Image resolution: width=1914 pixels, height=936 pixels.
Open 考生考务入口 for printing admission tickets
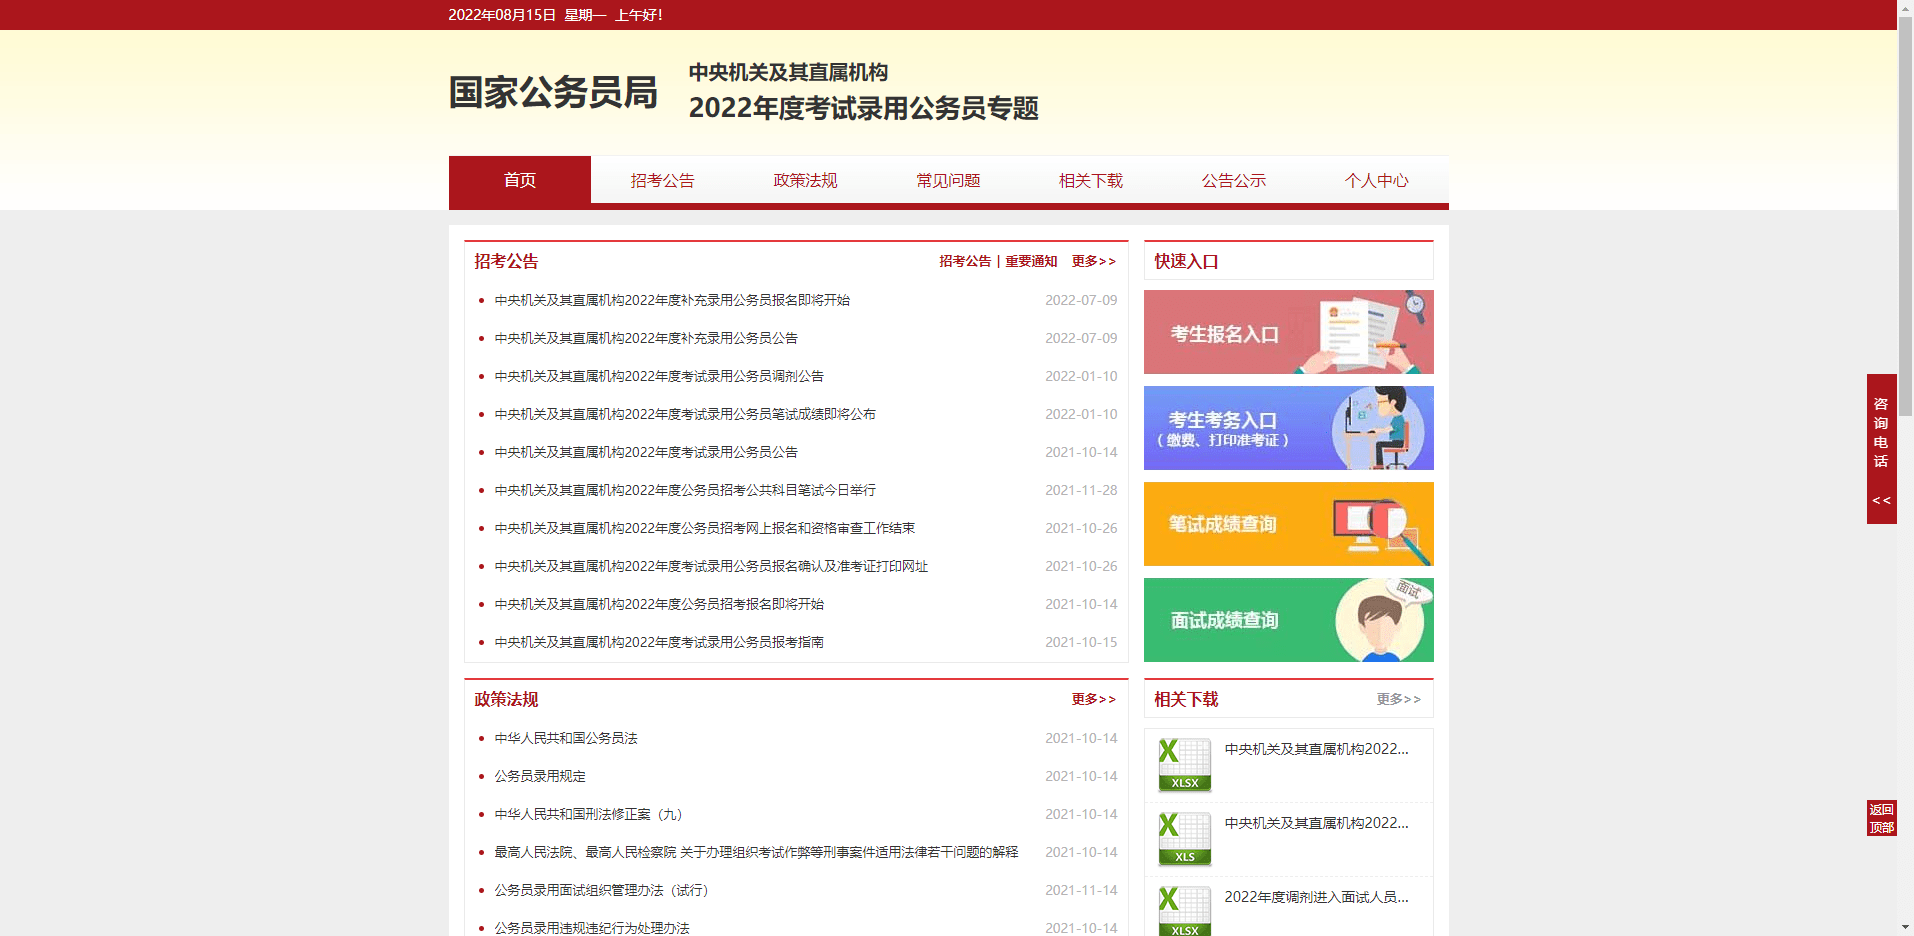pyautogui.click(x=1288, y=428)
